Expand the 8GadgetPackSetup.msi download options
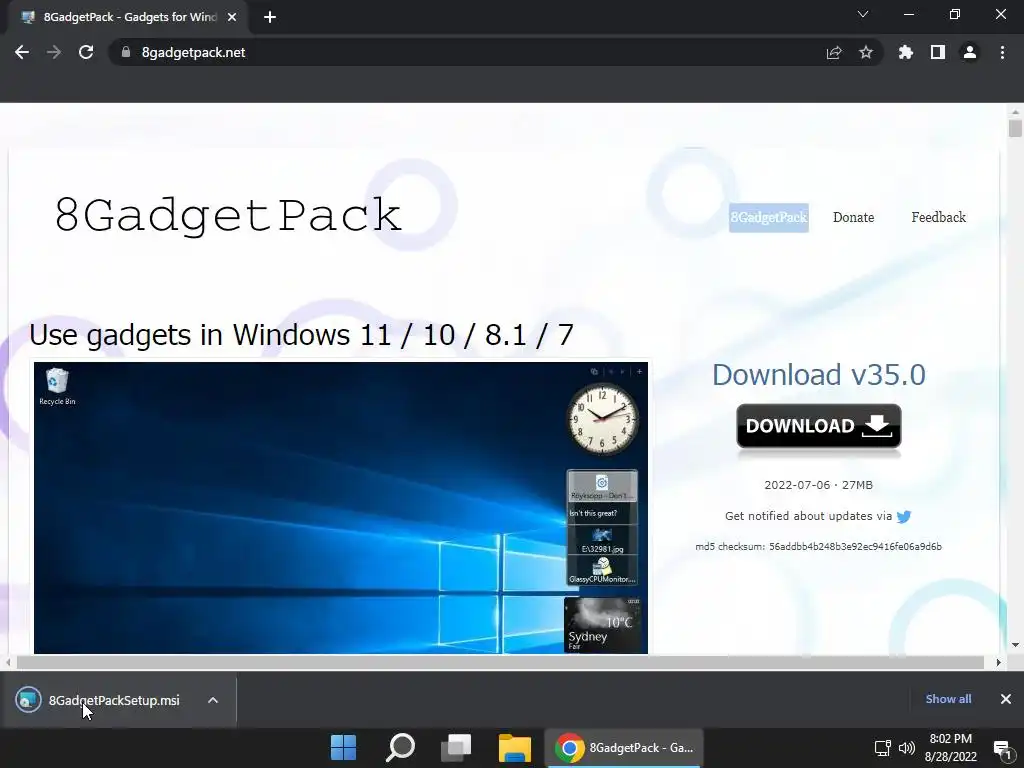Image resolution: width=1024 pixels, height=768 pixels. pyautogui.click(x=213, y=700)
